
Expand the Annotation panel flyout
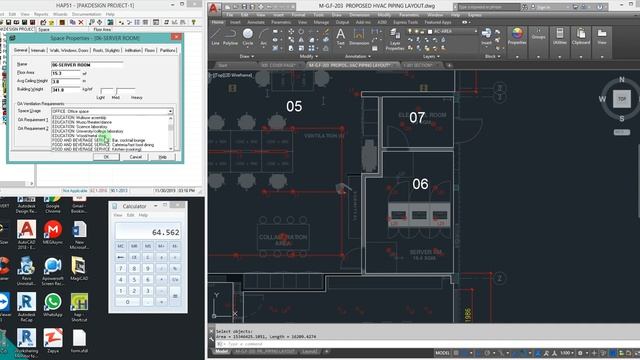pyautogui.click(x=358, y=56)
